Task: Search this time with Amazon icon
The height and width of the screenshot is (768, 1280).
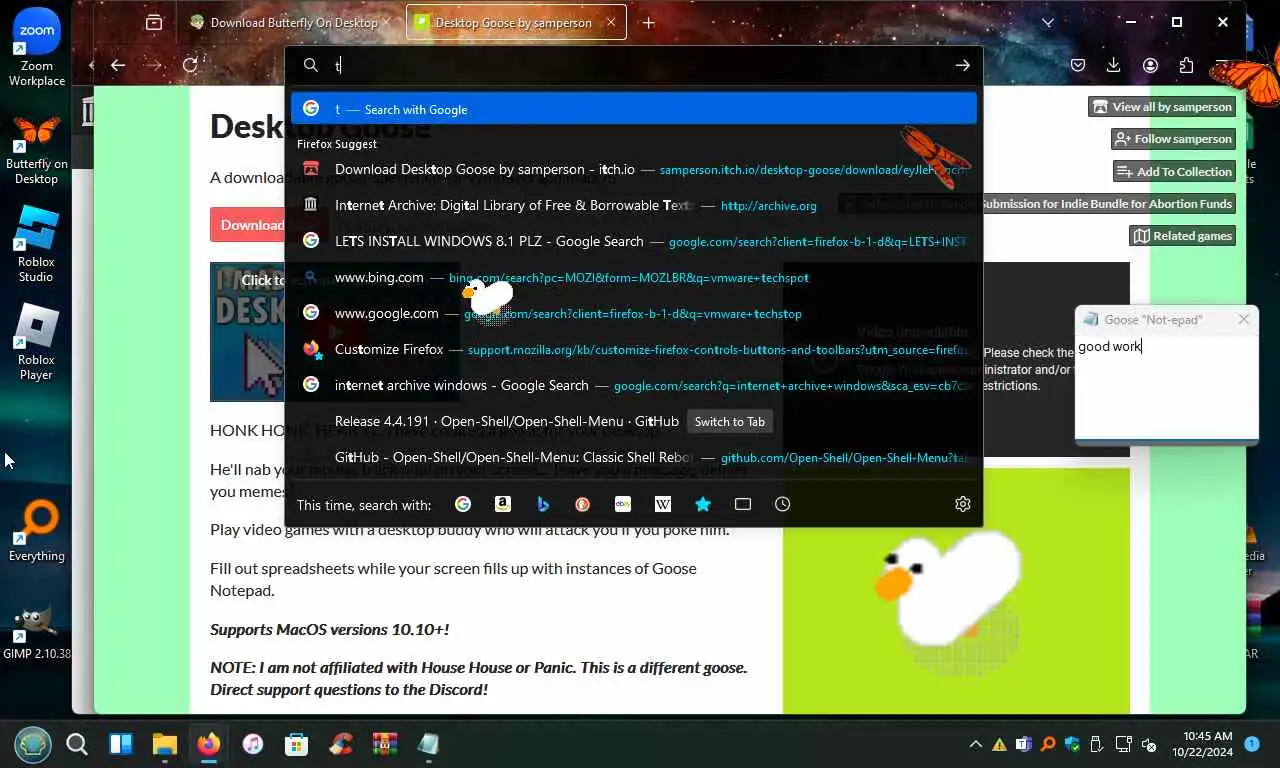Action: coord(503,504)
